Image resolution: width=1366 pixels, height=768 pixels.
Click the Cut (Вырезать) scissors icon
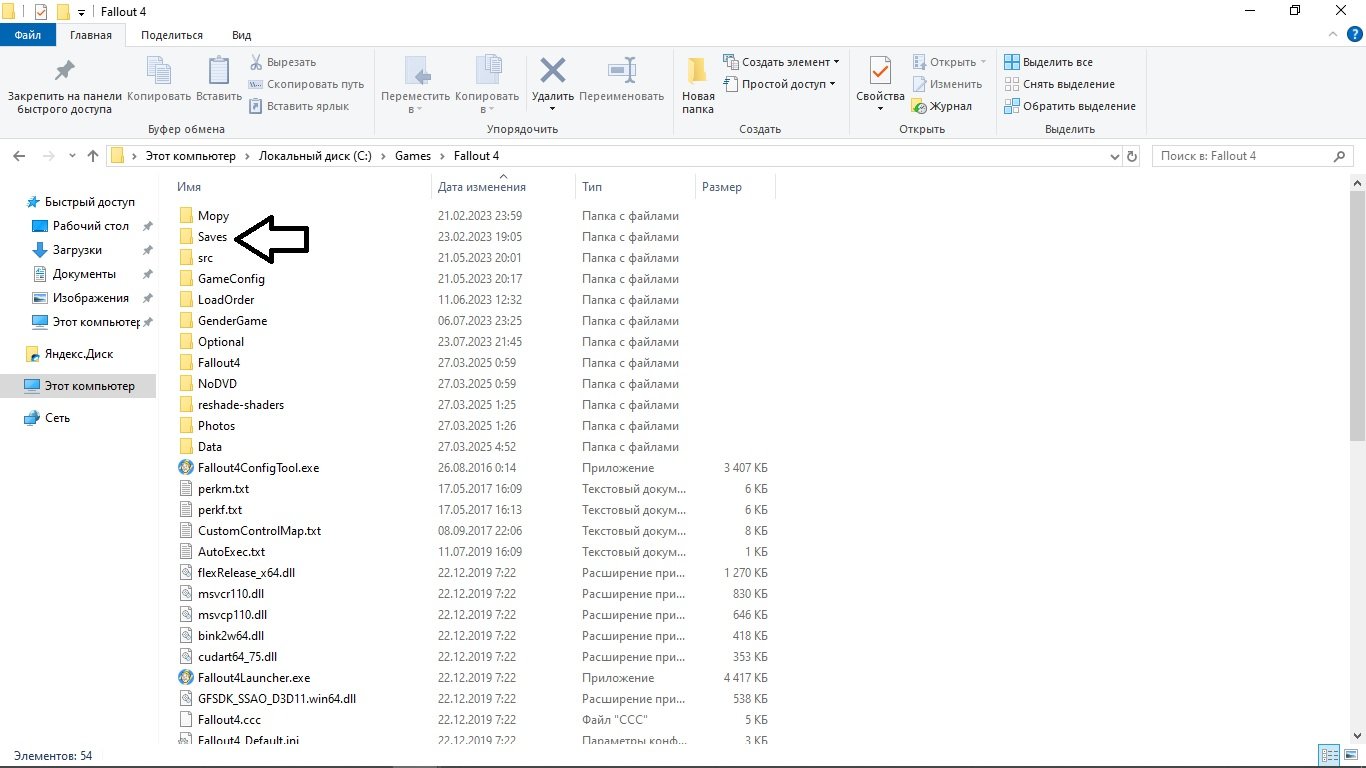pos(256,62)
